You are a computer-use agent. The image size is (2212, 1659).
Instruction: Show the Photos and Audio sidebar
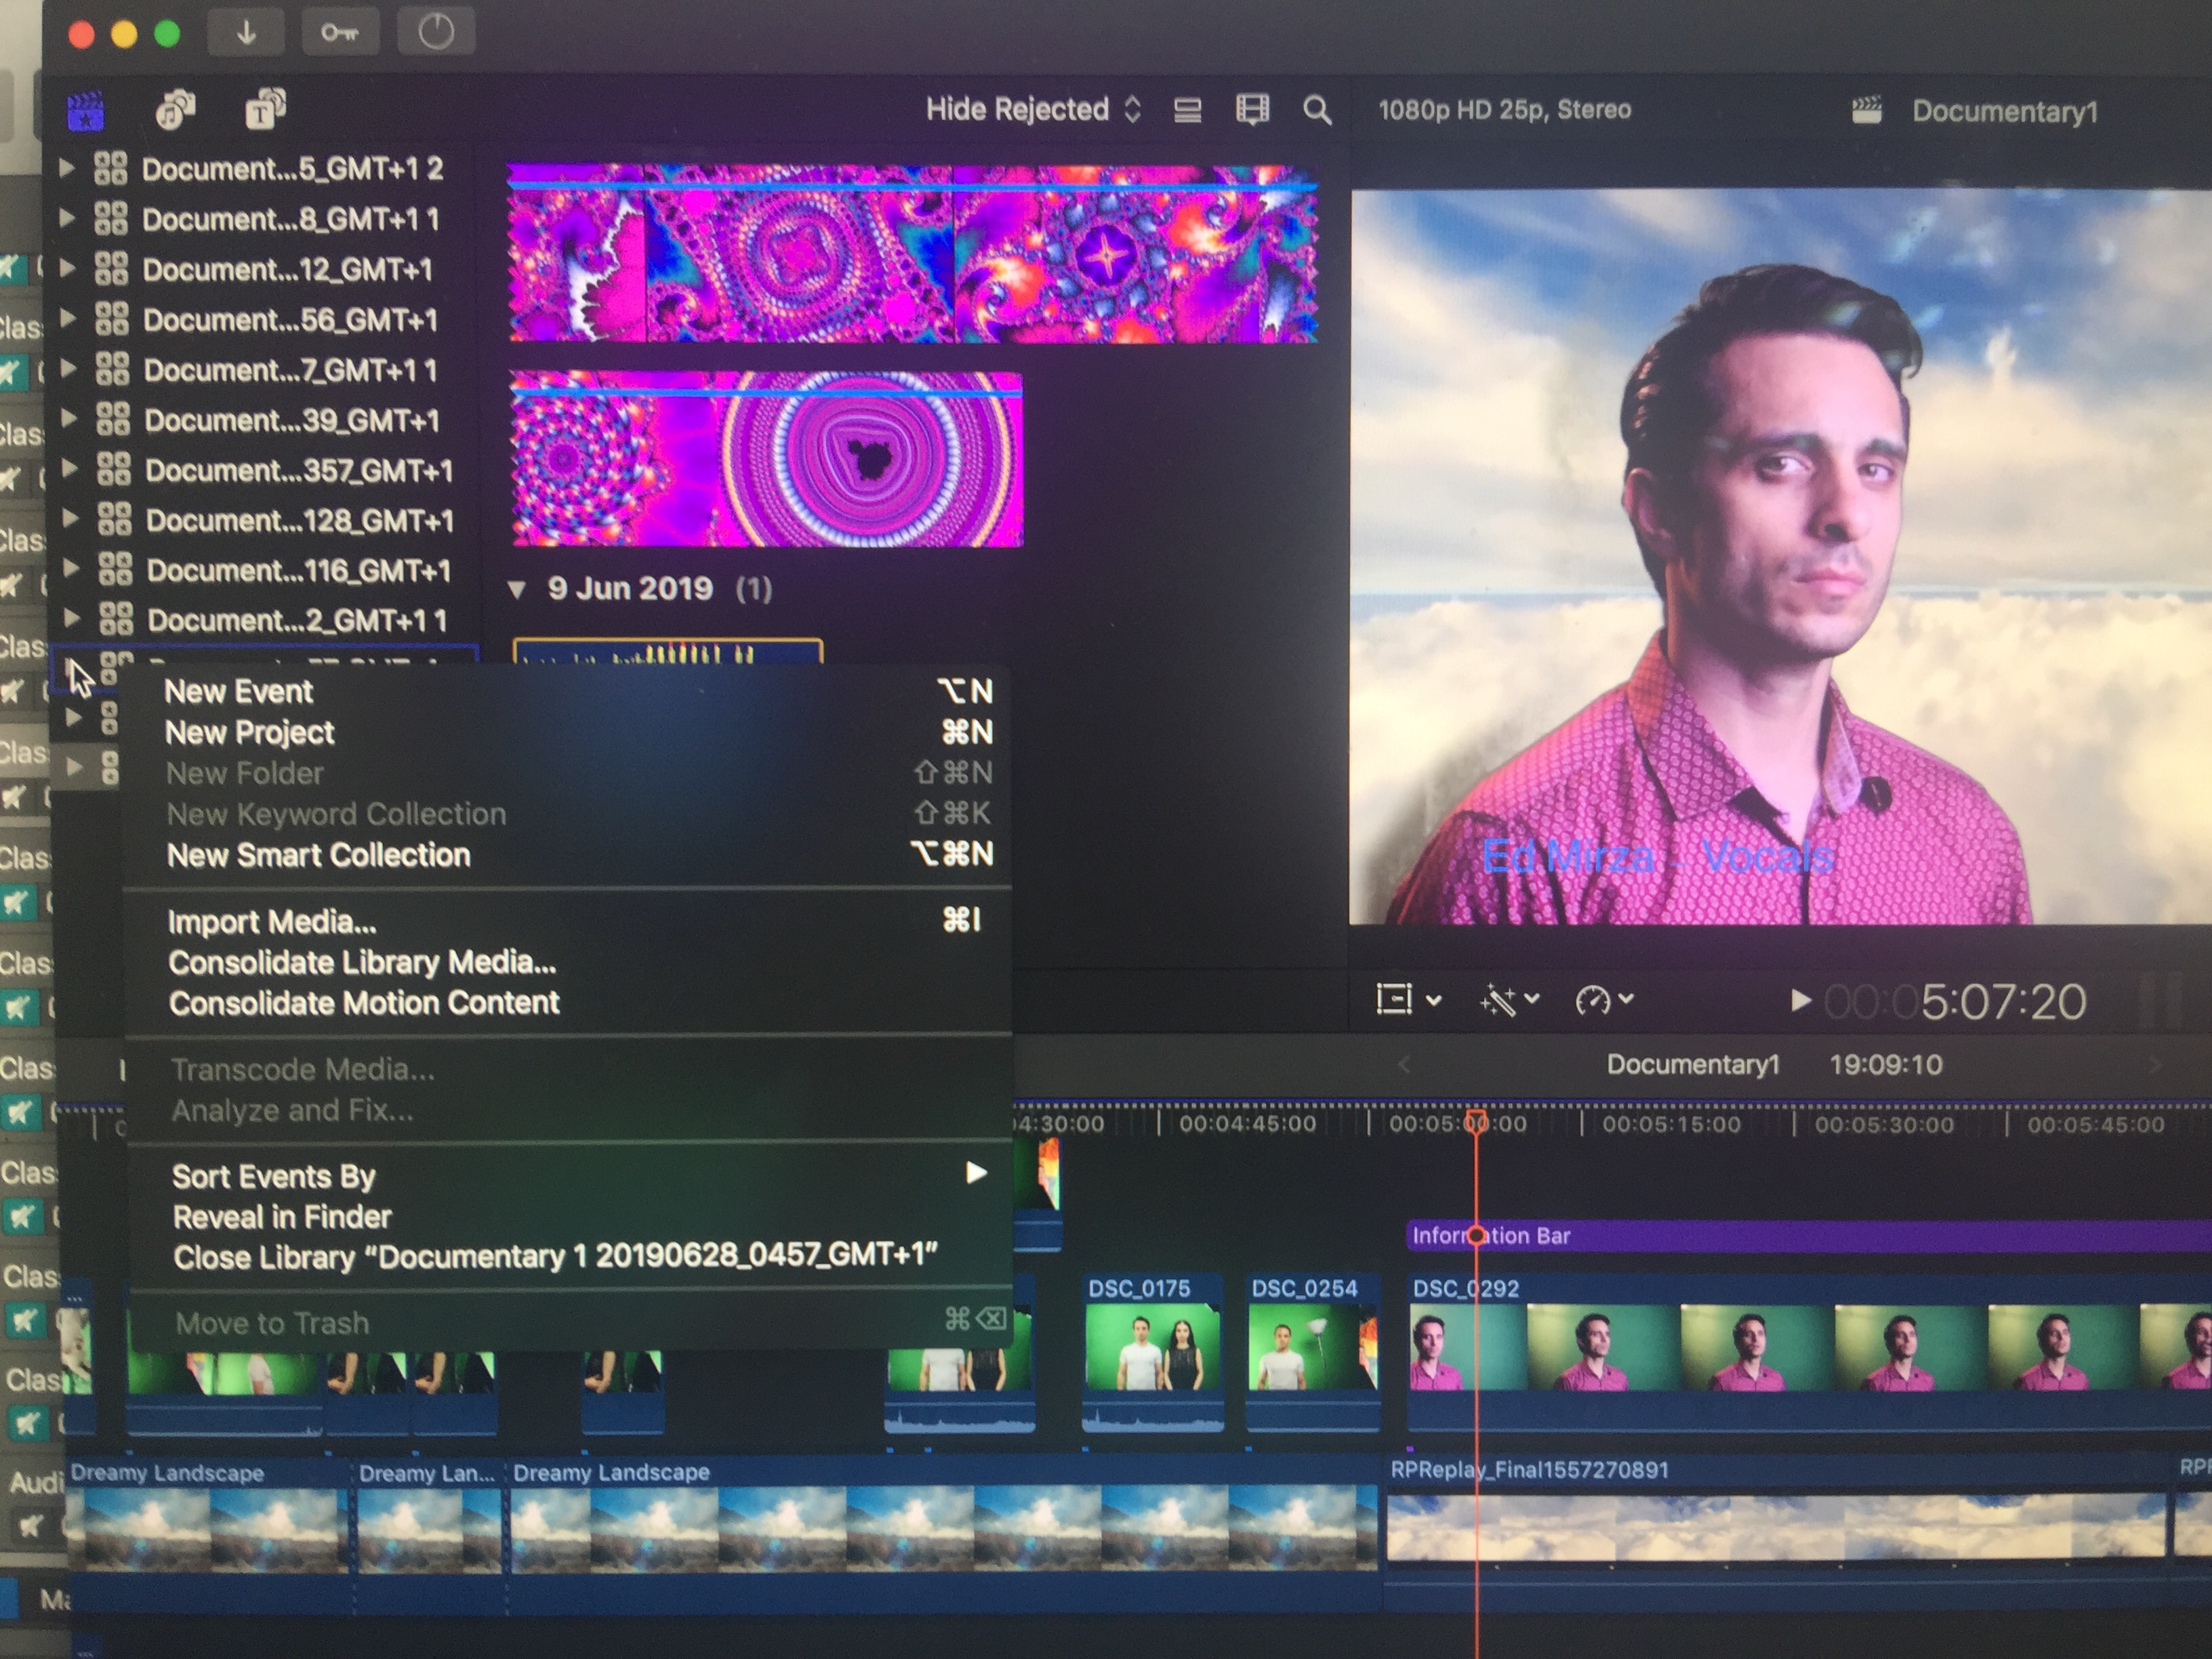pyautogui.click(x=175, y=110)
